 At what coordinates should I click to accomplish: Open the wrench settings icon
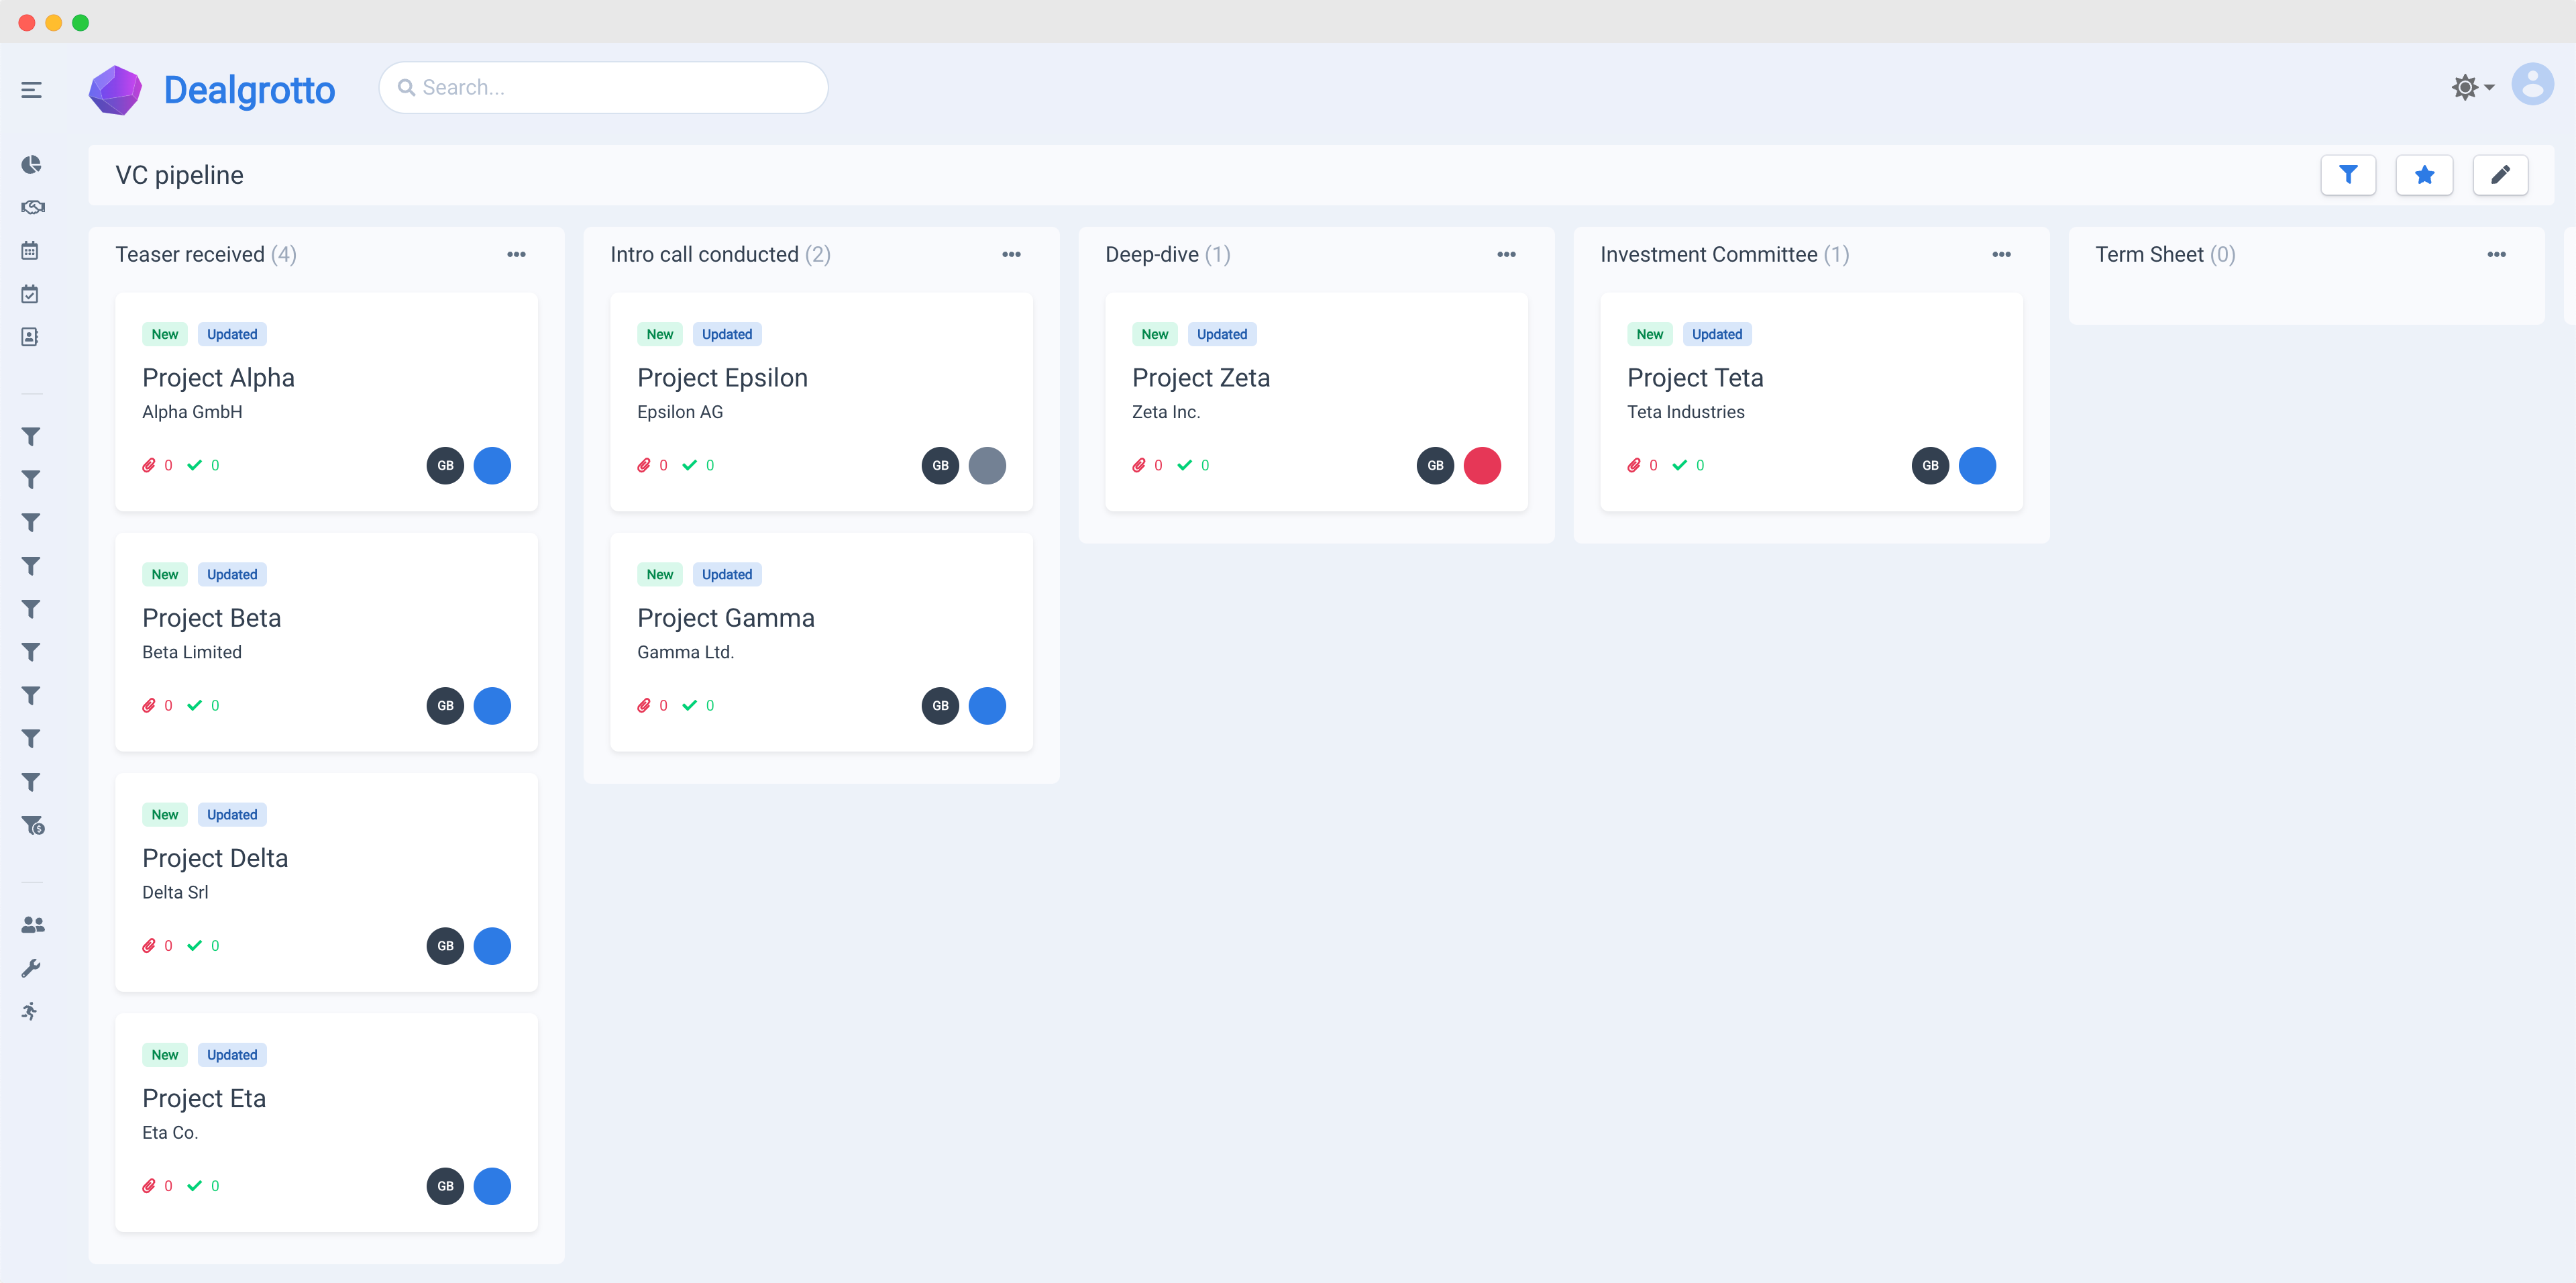pos(31,968)
